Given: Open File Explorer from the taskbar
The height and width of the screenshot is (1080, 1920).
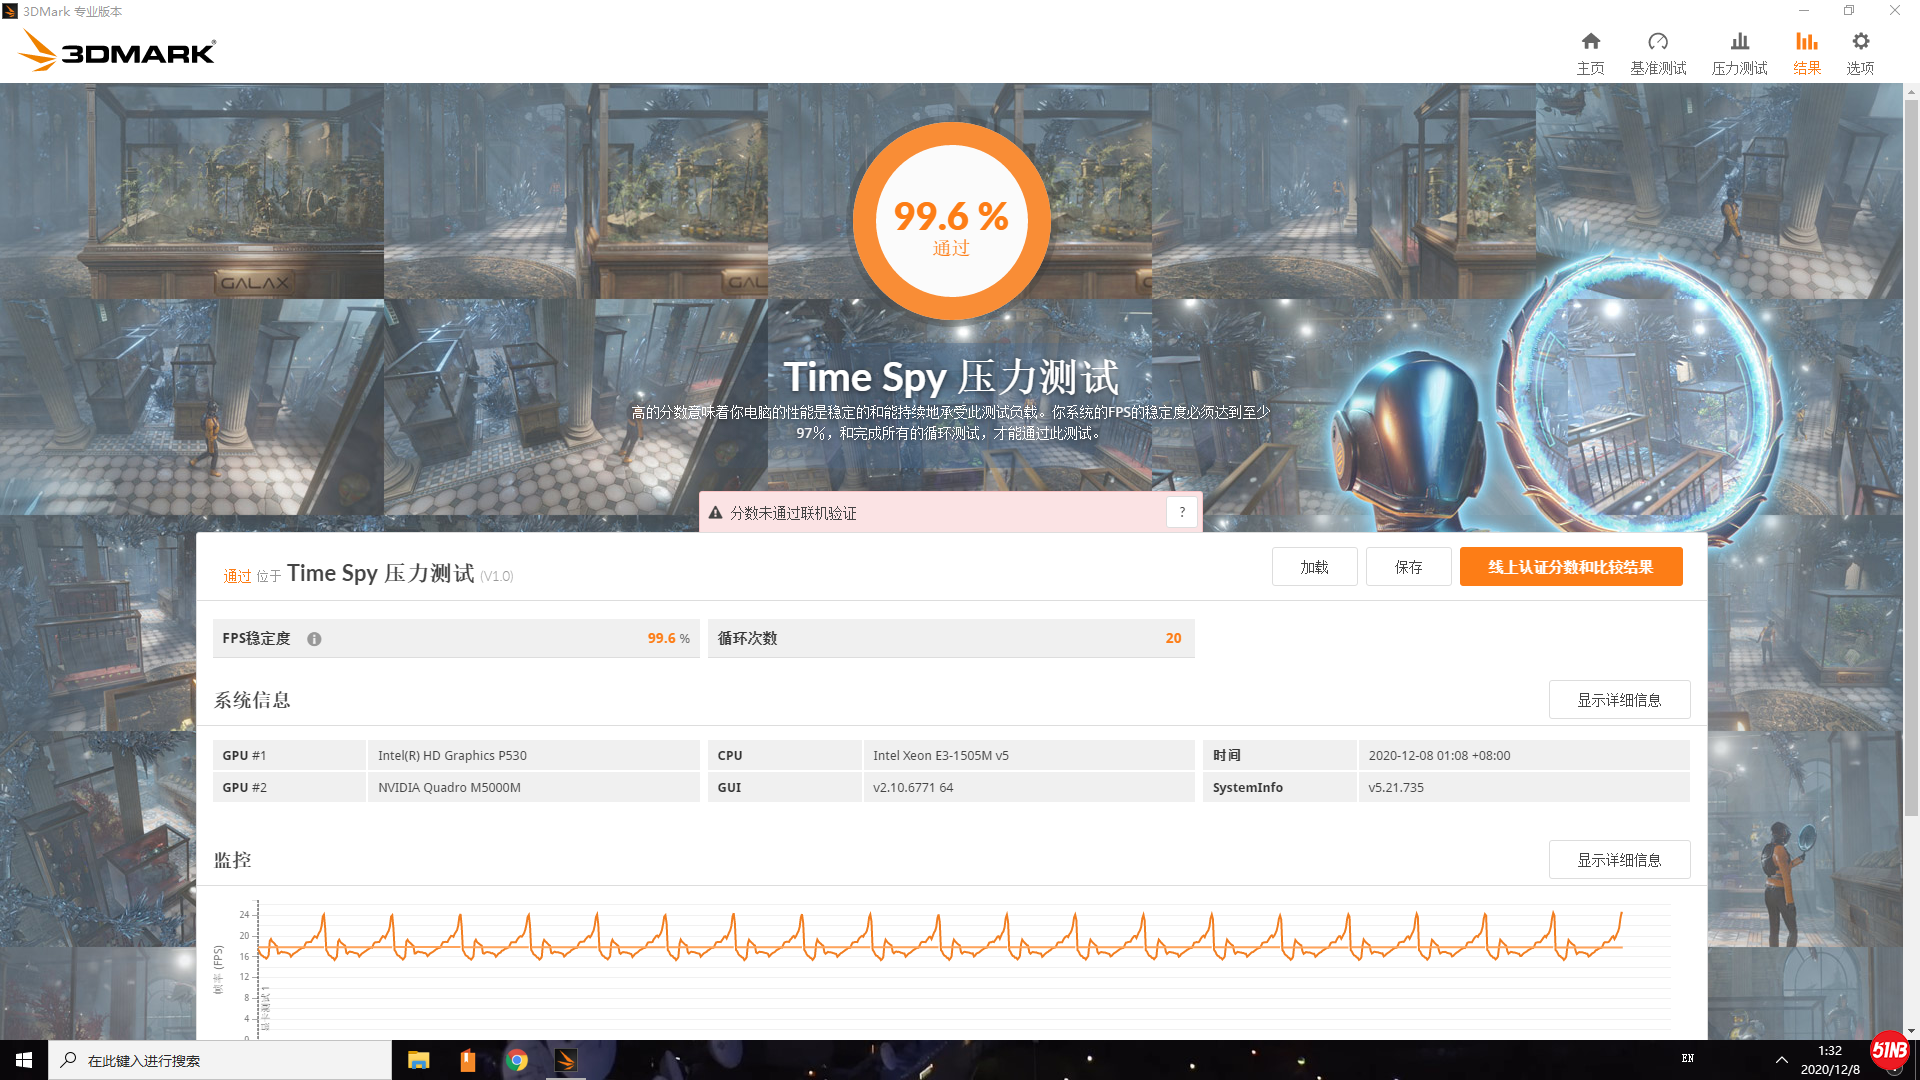Looking at the screenshot, I should (x=418, y=1060).
